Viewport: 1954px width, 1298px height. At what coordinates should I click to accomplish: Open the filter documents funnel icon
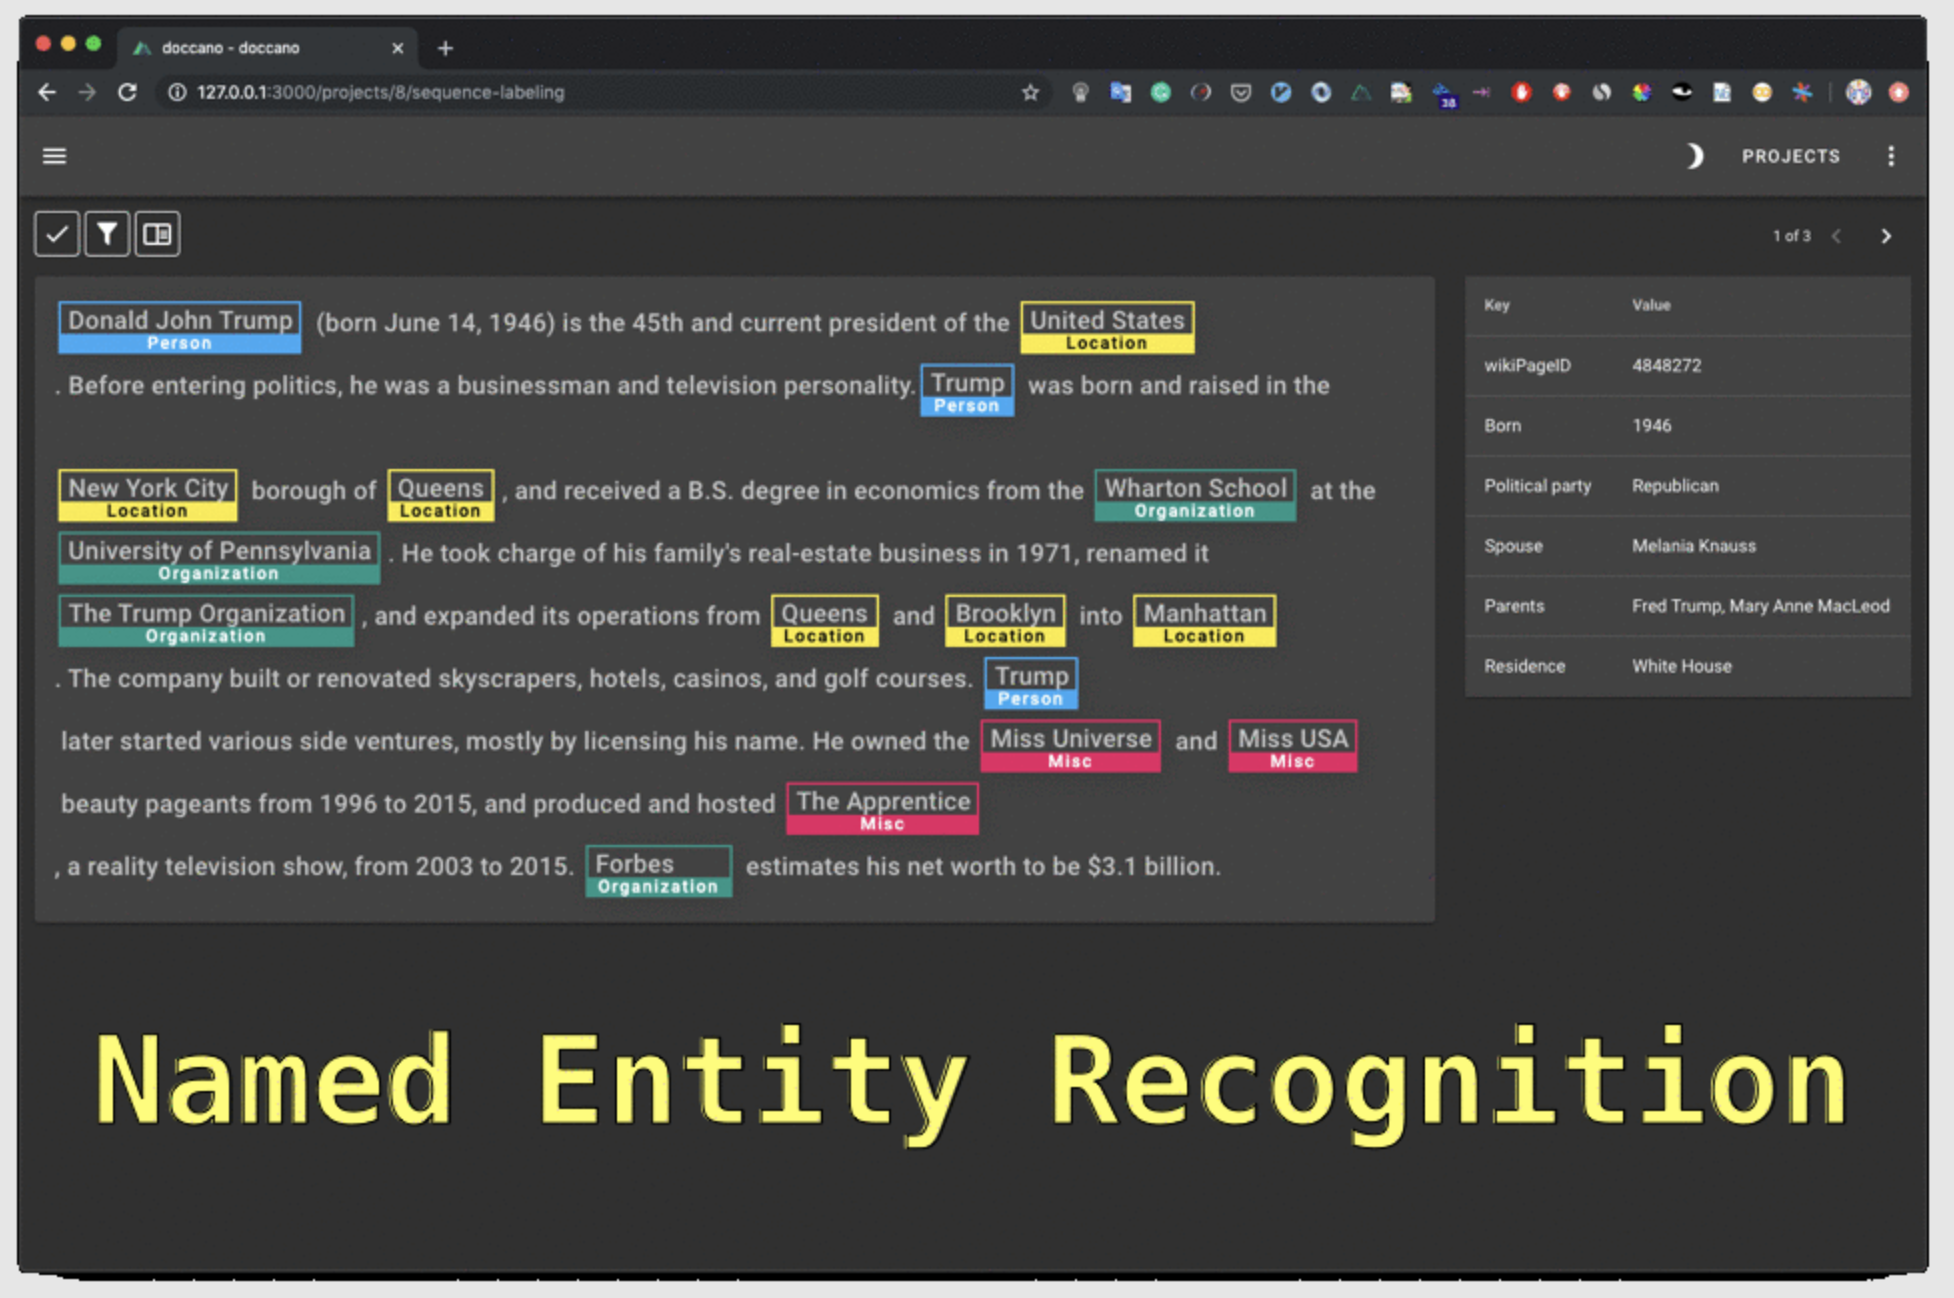[107, 234]
